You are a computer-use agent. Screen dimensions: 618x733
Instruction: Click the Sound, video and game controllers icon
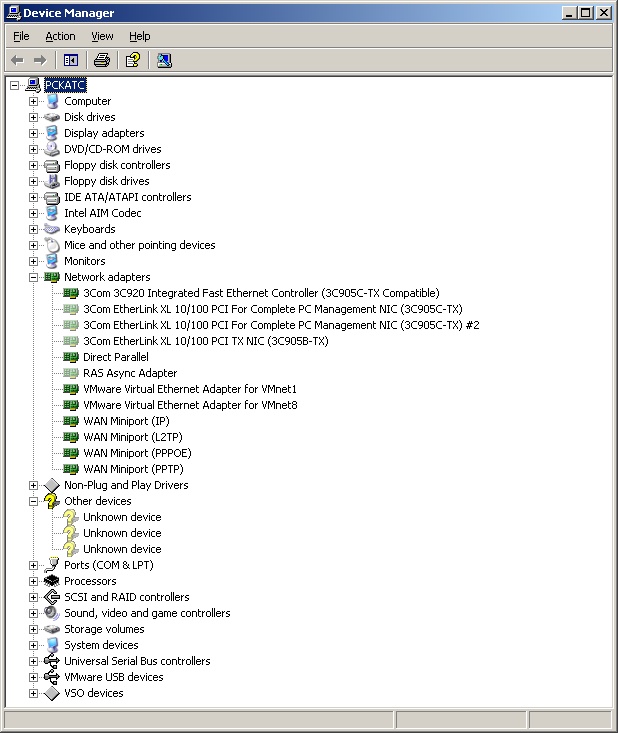pos(52,613)
